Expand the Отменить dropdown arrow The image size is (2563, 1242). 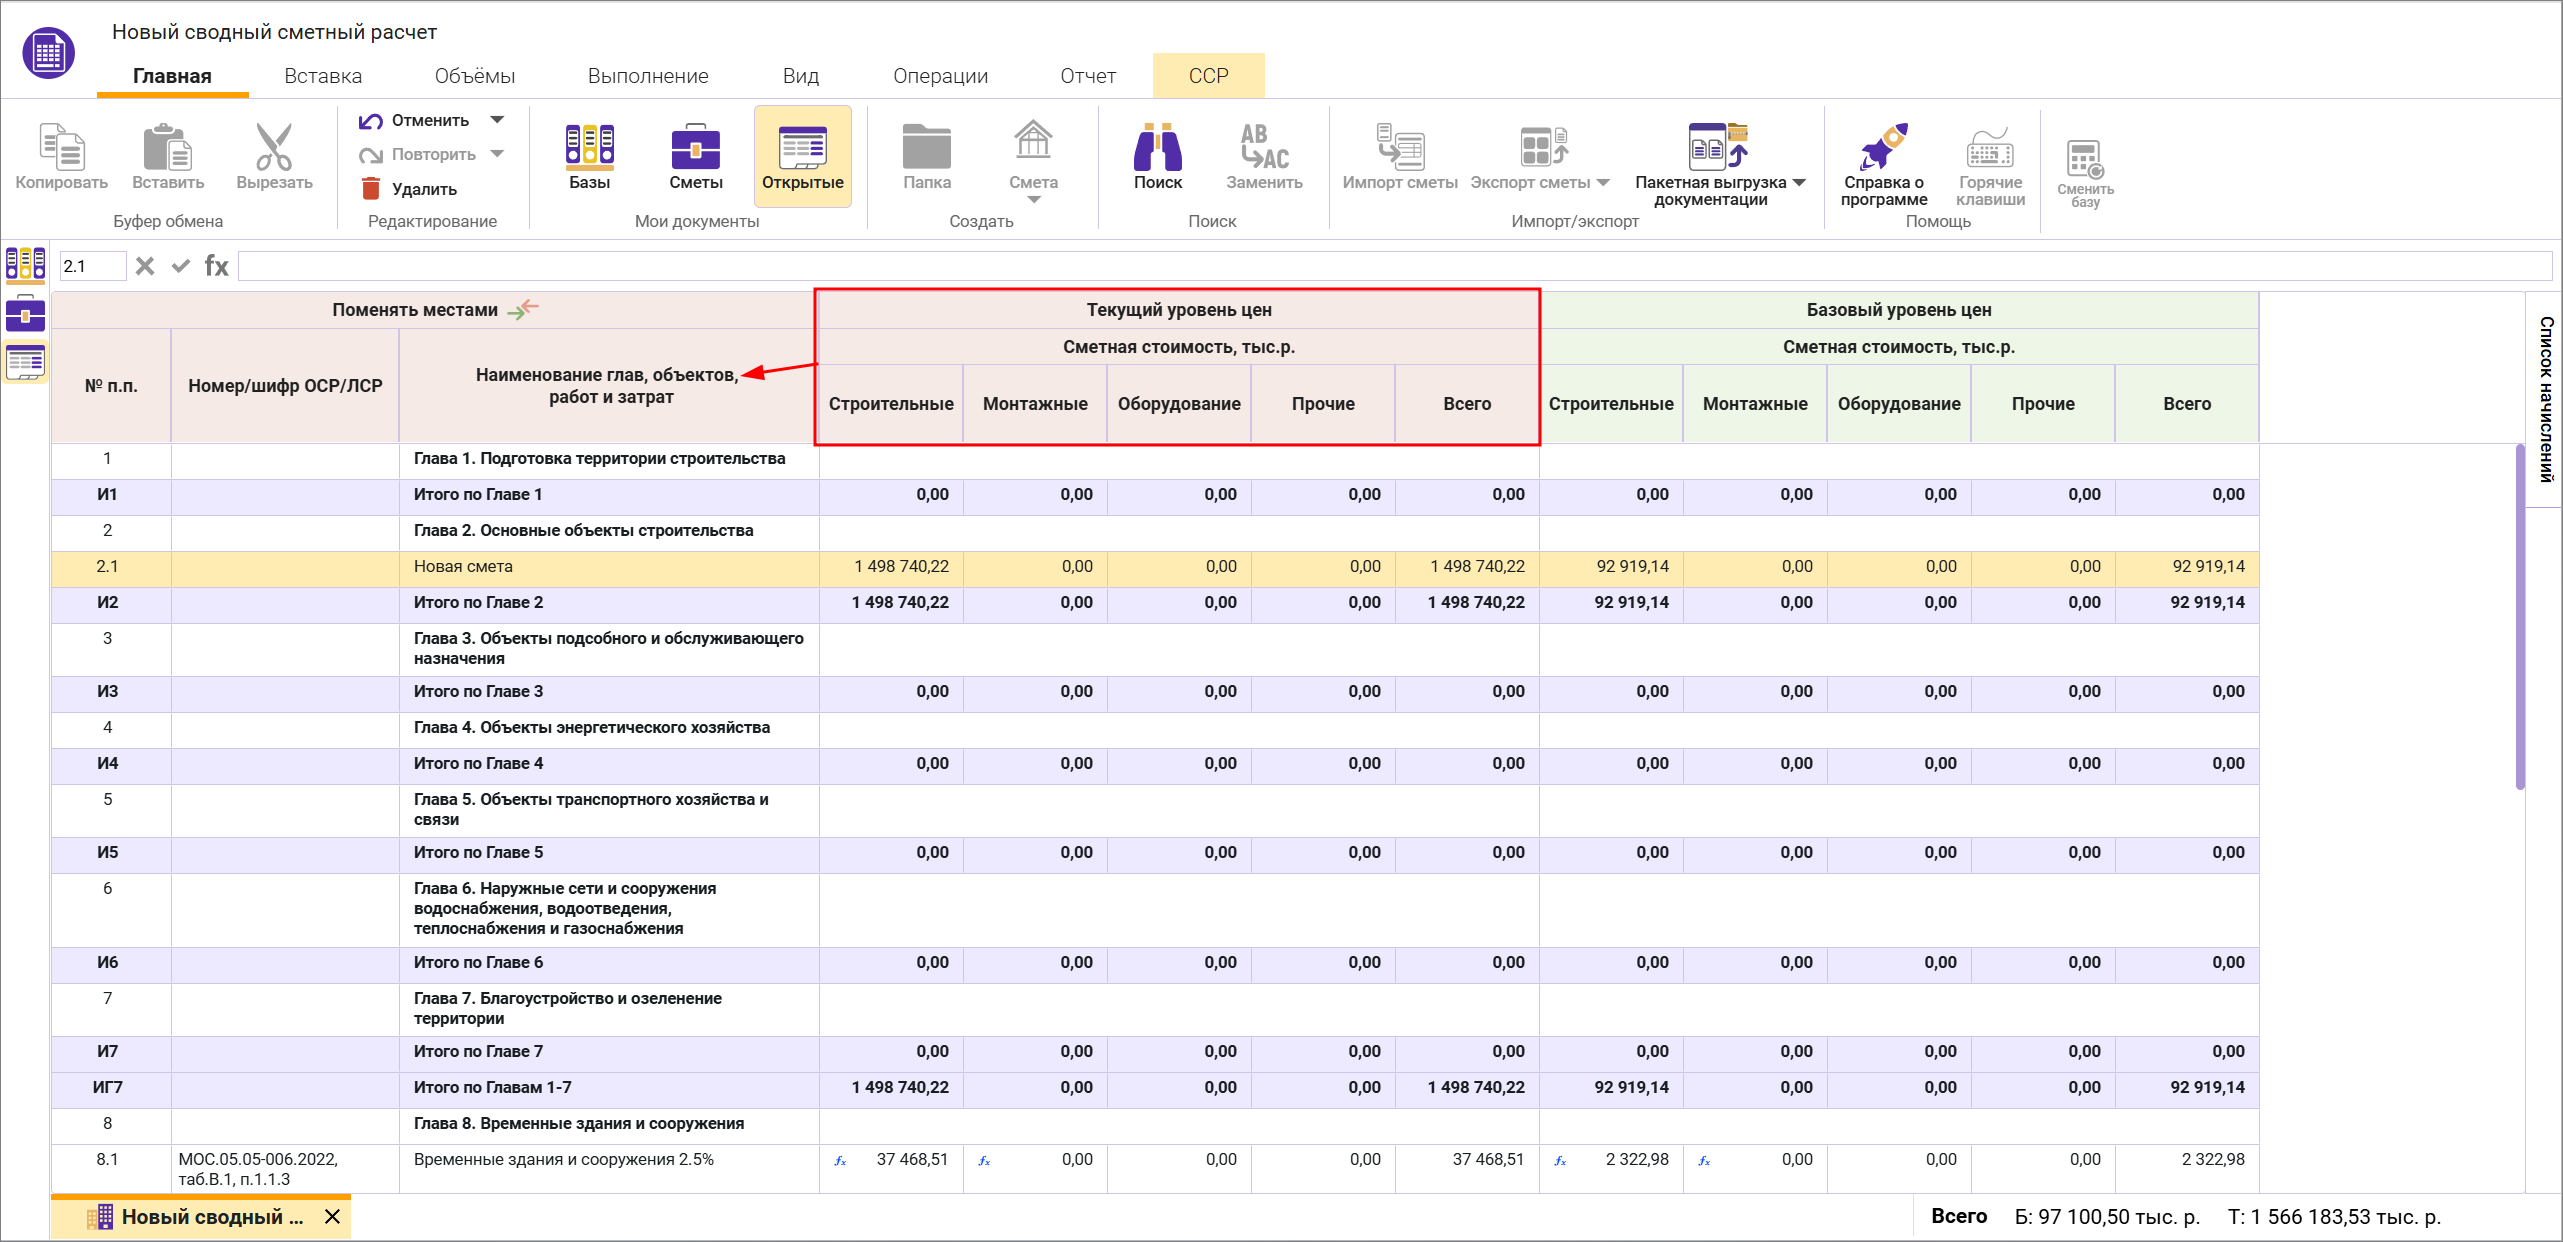tap(497, 120)
